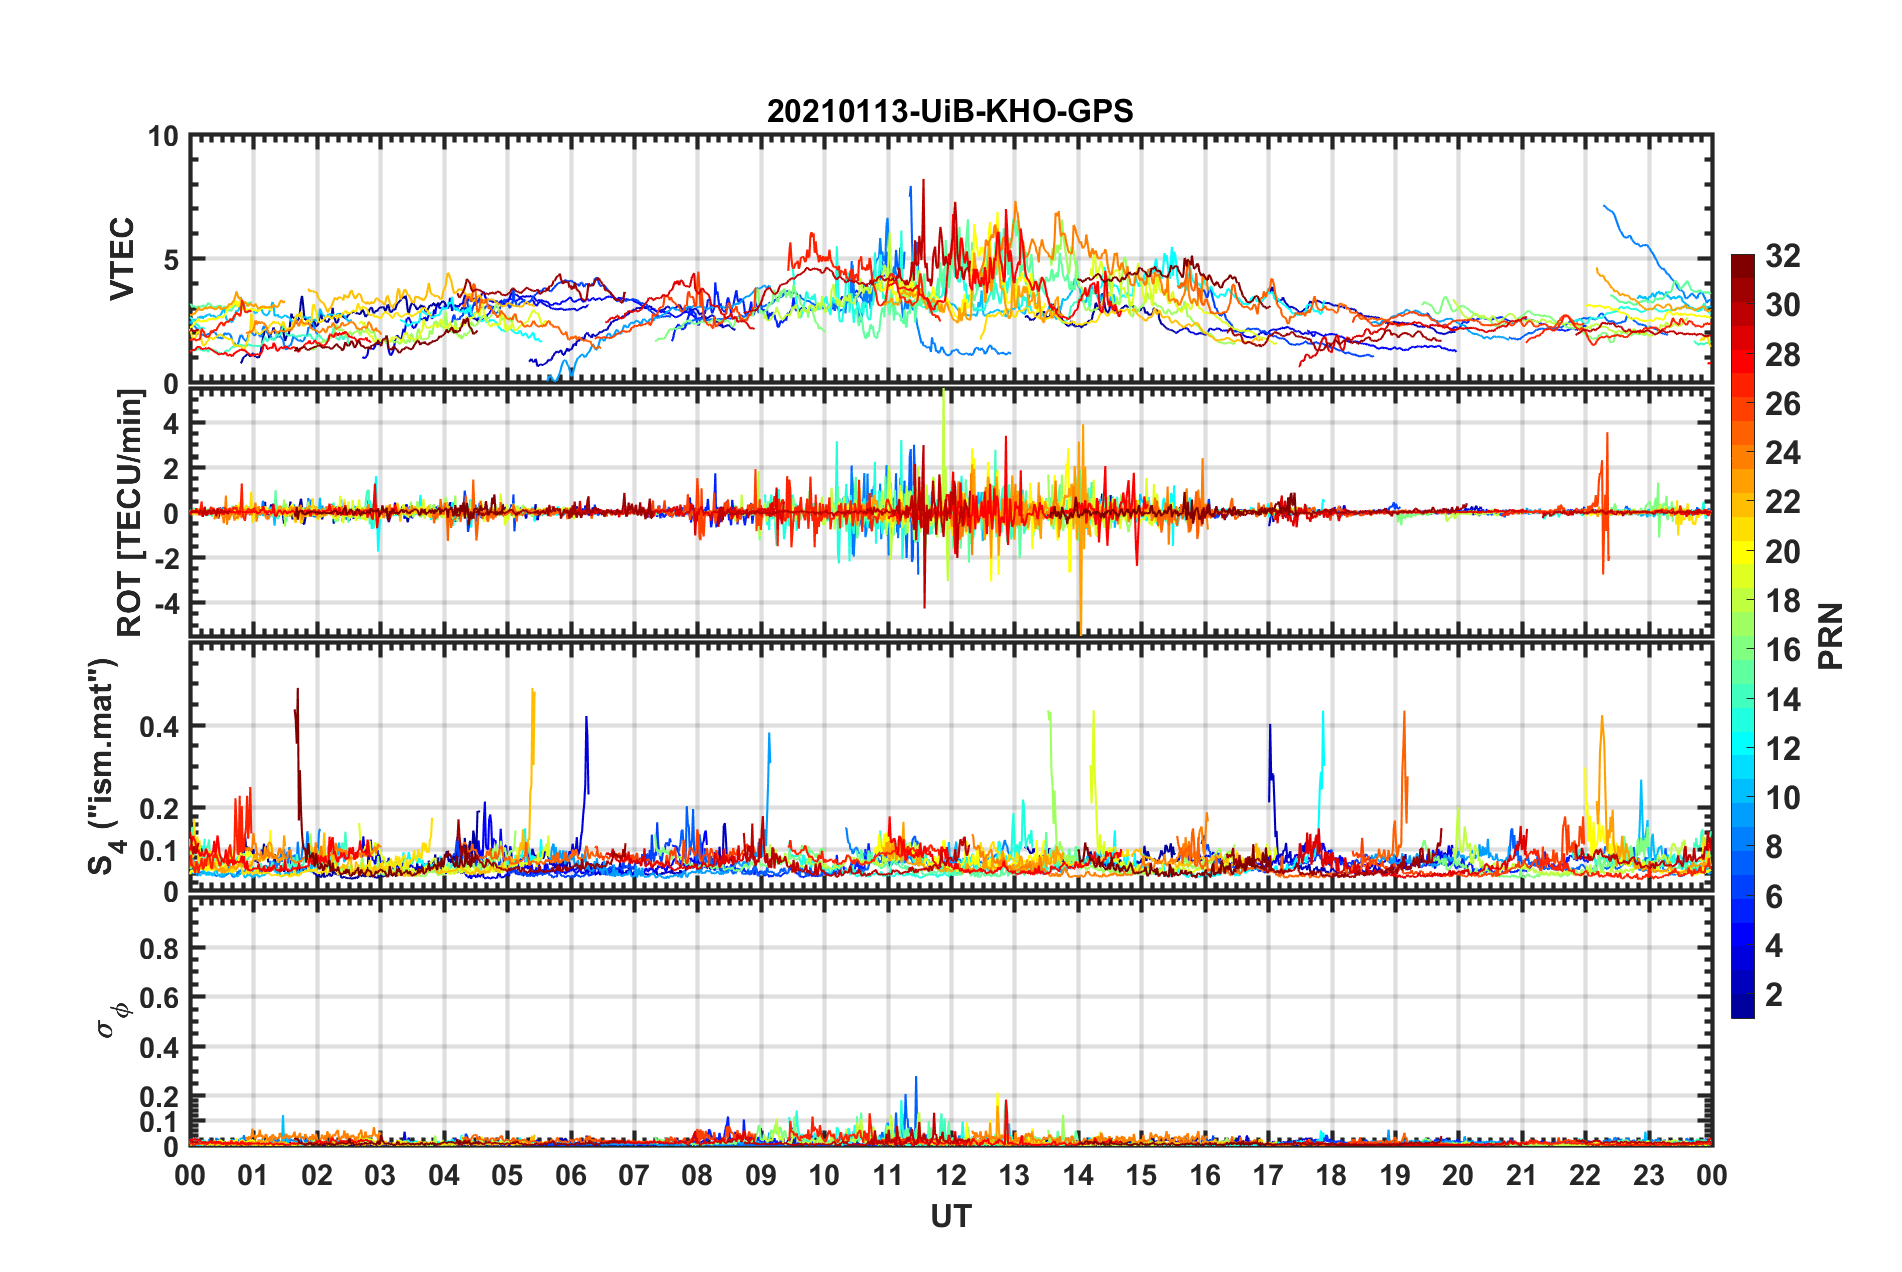This screenshot has height=1272, width=1902.
Task: Click colorbar tick label 24
Action: [1782, 453]
